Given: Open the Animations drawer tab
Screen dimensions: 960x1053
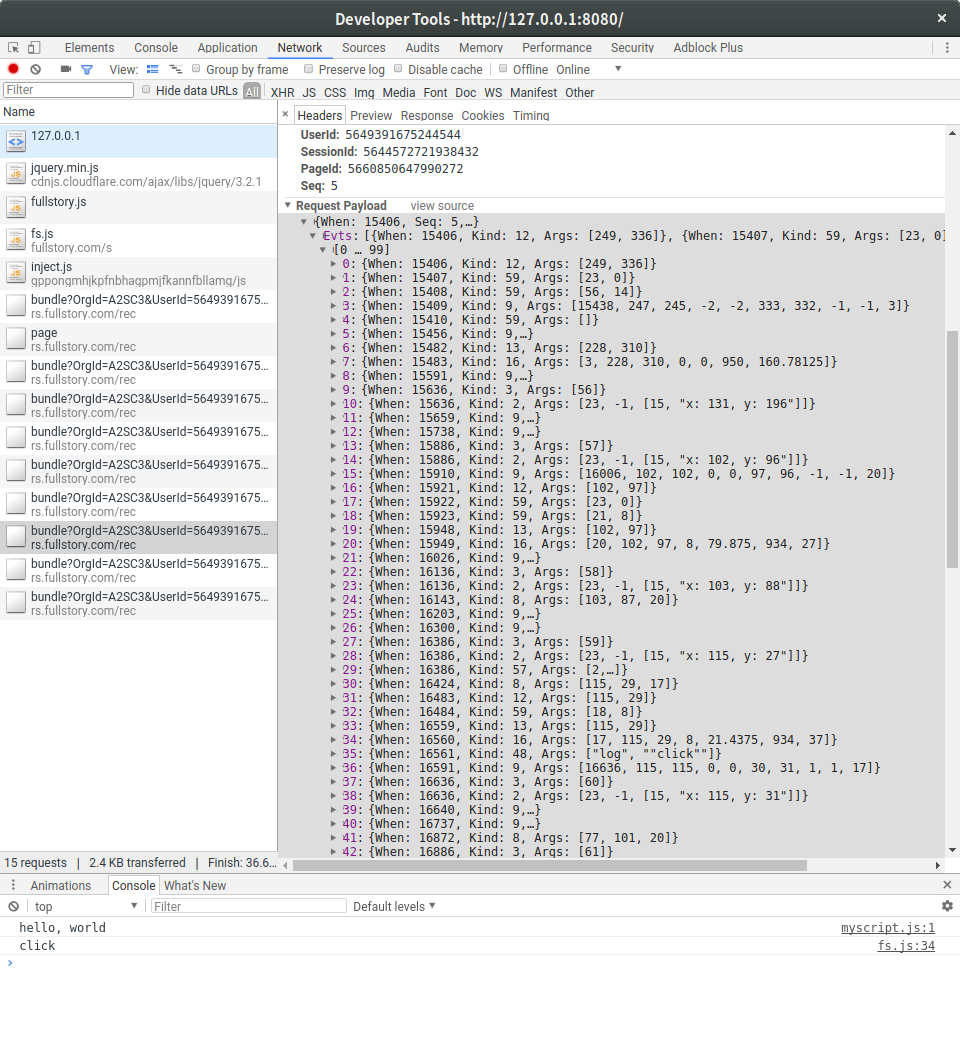Looking at the screenshot, I should point(60,885).
